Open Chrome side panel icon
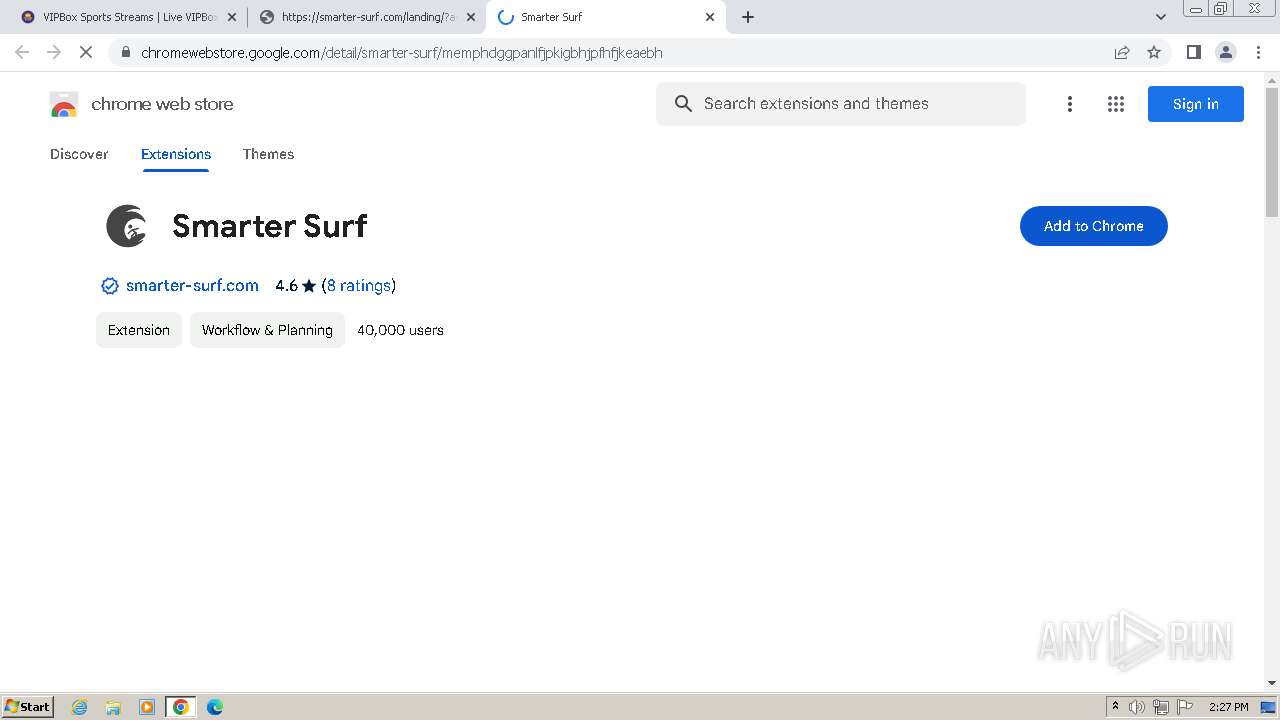Image resolution: width=1280 pixels, height=720 pixels. click(x=1193, y=52)
